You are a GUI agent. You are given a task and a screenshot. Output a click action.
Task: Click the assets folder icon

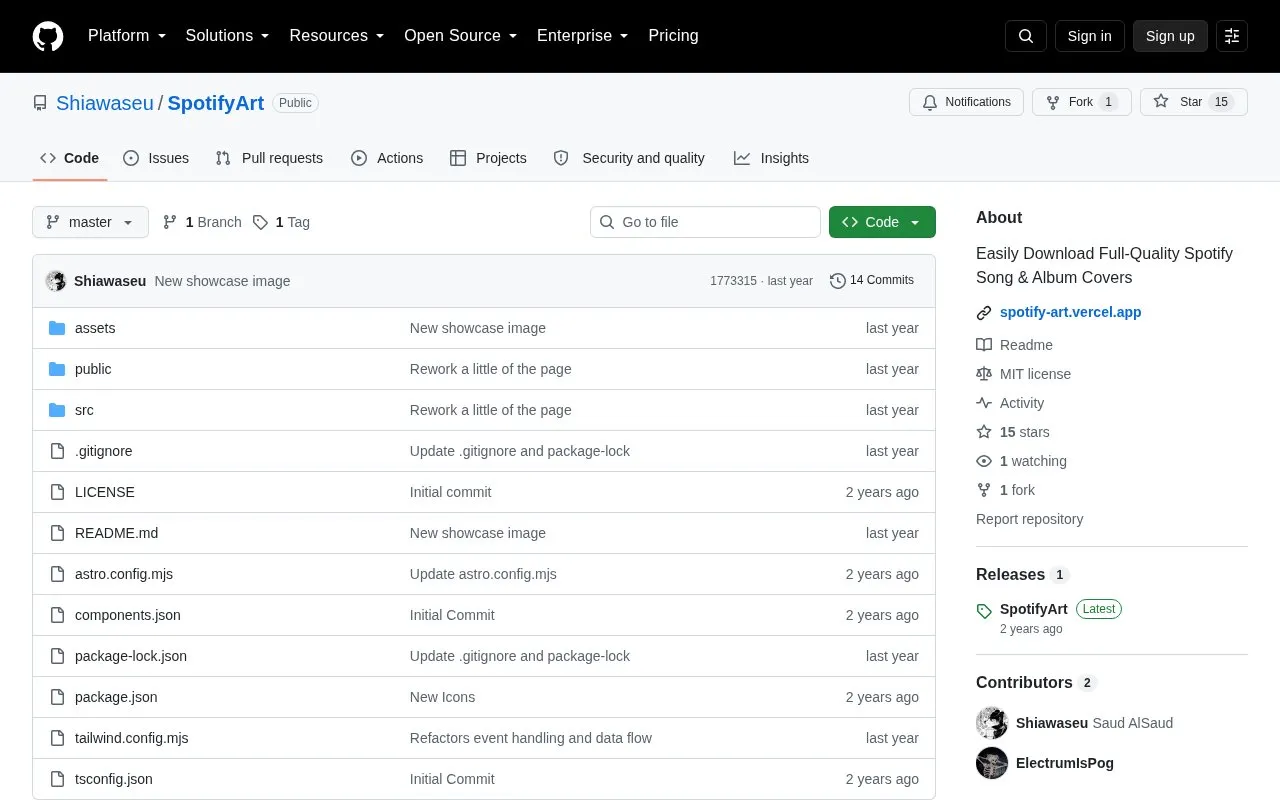tap(57, 328)
